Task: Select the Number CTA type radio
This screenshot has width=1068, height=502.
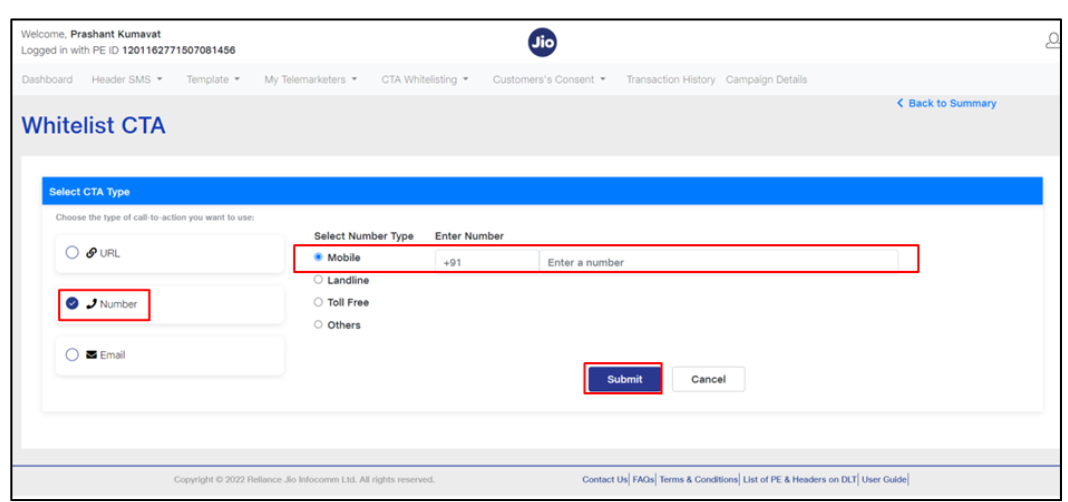Action: (x=72, y=304)
